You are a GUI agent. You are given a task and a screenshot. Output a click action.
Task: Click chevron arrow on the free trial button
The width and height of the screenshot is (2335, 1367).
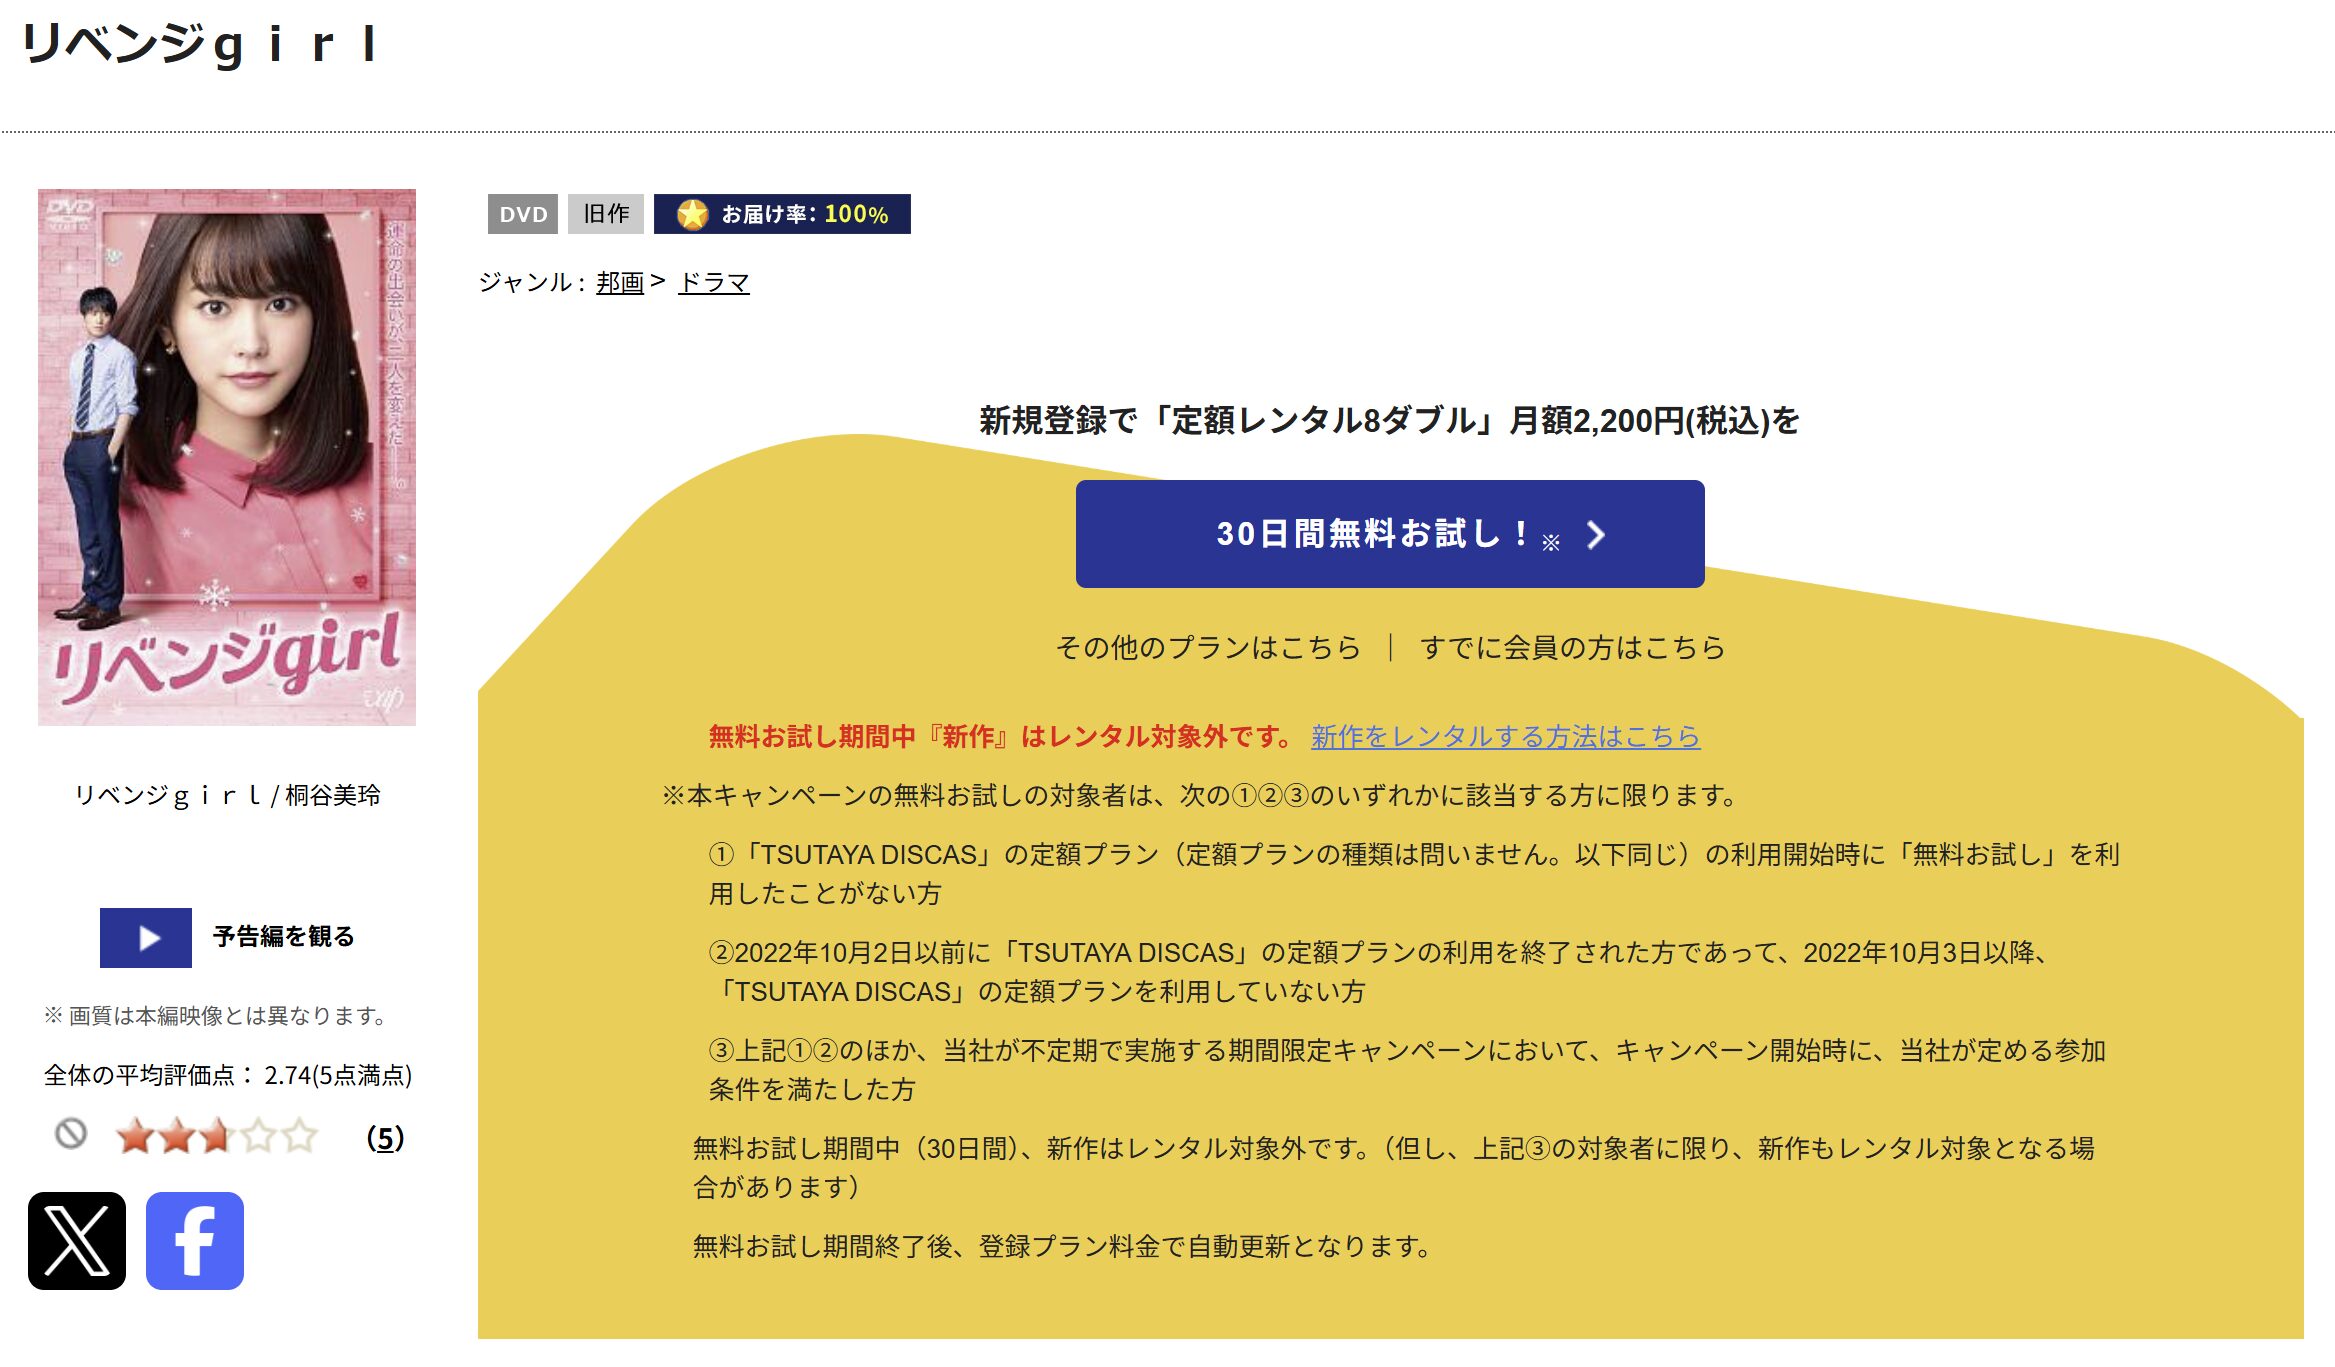[1596, 535]
